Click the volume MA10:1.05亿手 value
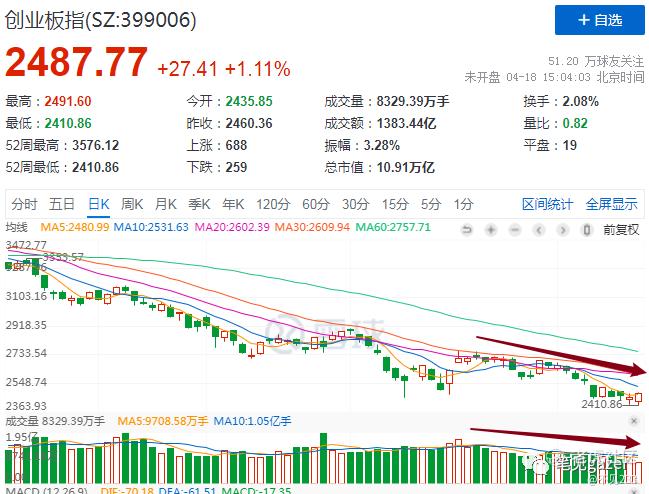Viewport: 649px width, 494px height. click(252, 421)
